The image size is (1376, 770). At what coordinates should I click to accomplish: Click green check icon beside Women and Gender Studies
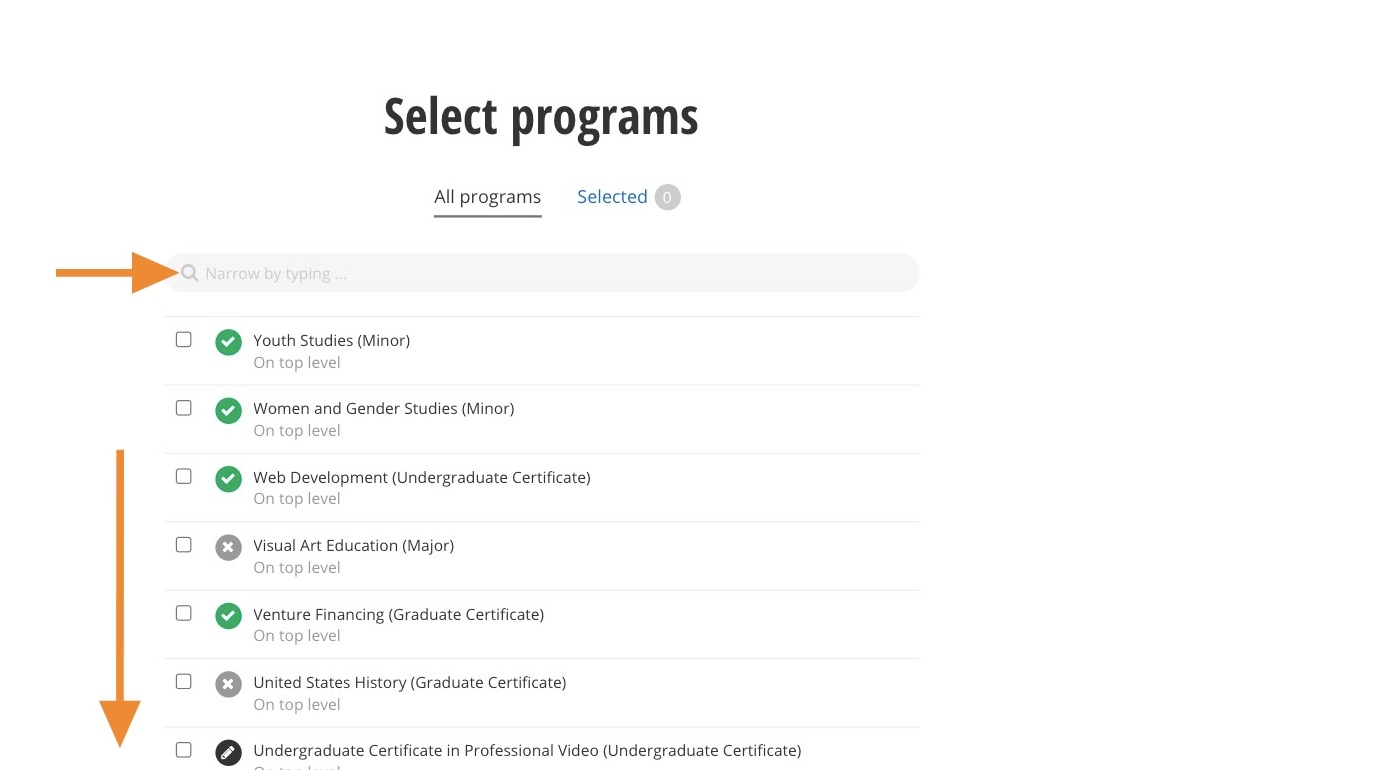[228, 410]
